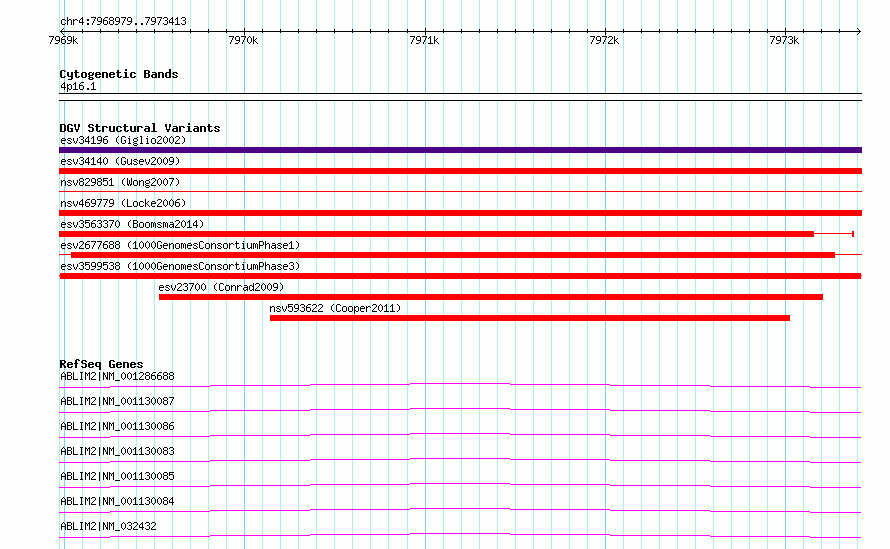Click the esv3599538 red variant bar
This screenshot has height=549, width=890.
[460, 276]
